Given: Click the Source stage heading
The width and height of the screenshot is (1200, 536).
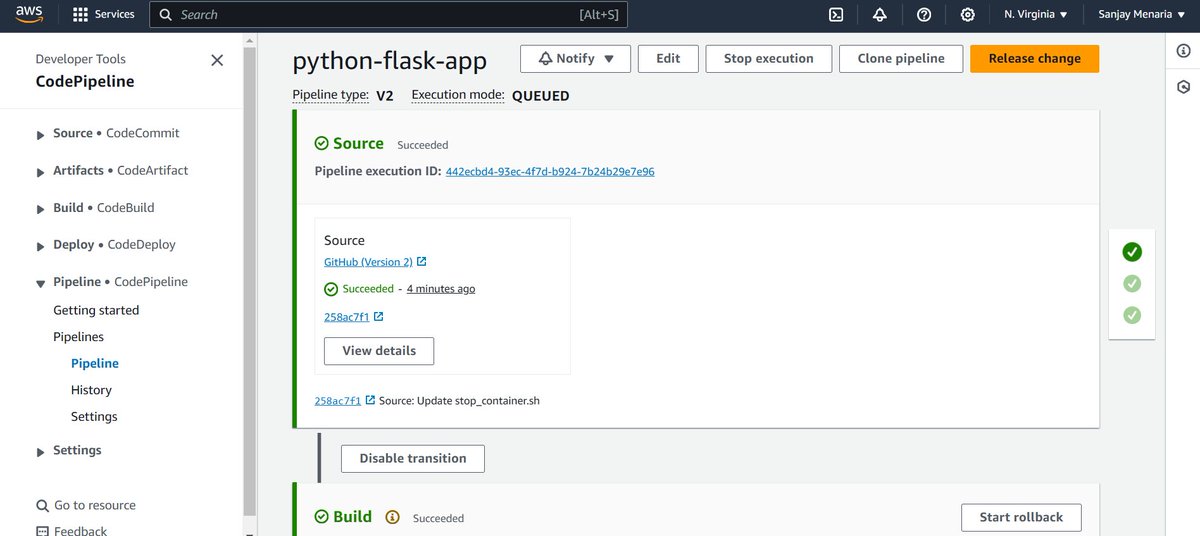Looking at the screenshot, I should pyautogui.click(x=358, y=144).
